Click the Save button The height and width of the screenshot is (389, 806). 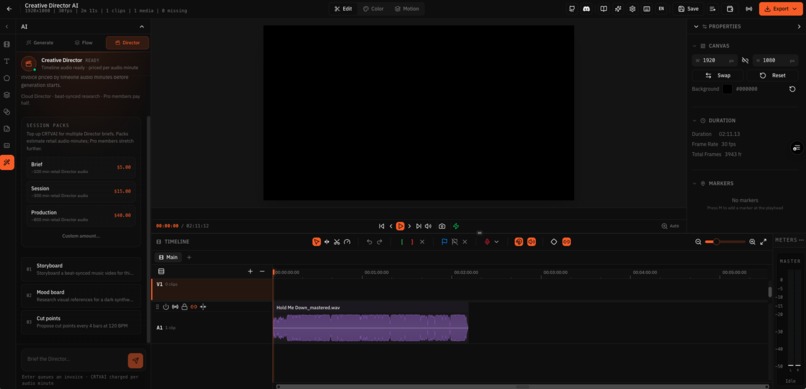(688, 9)
